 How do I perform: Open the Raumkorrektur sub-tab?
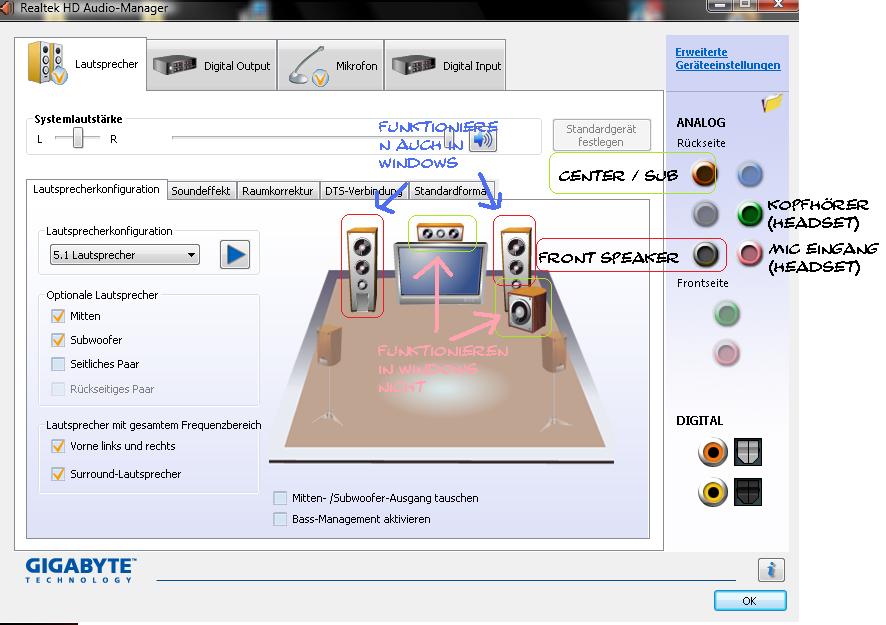click(x=277, y=191)
